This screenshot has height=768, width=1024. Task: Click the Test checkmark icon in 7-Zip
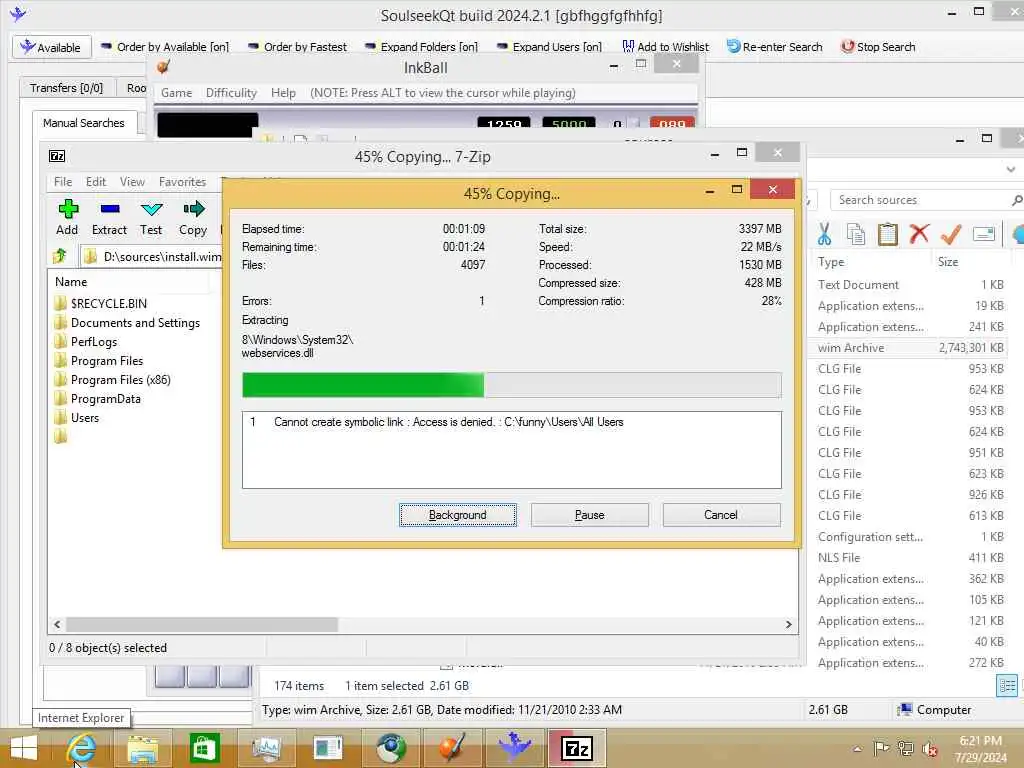[151, 209]
